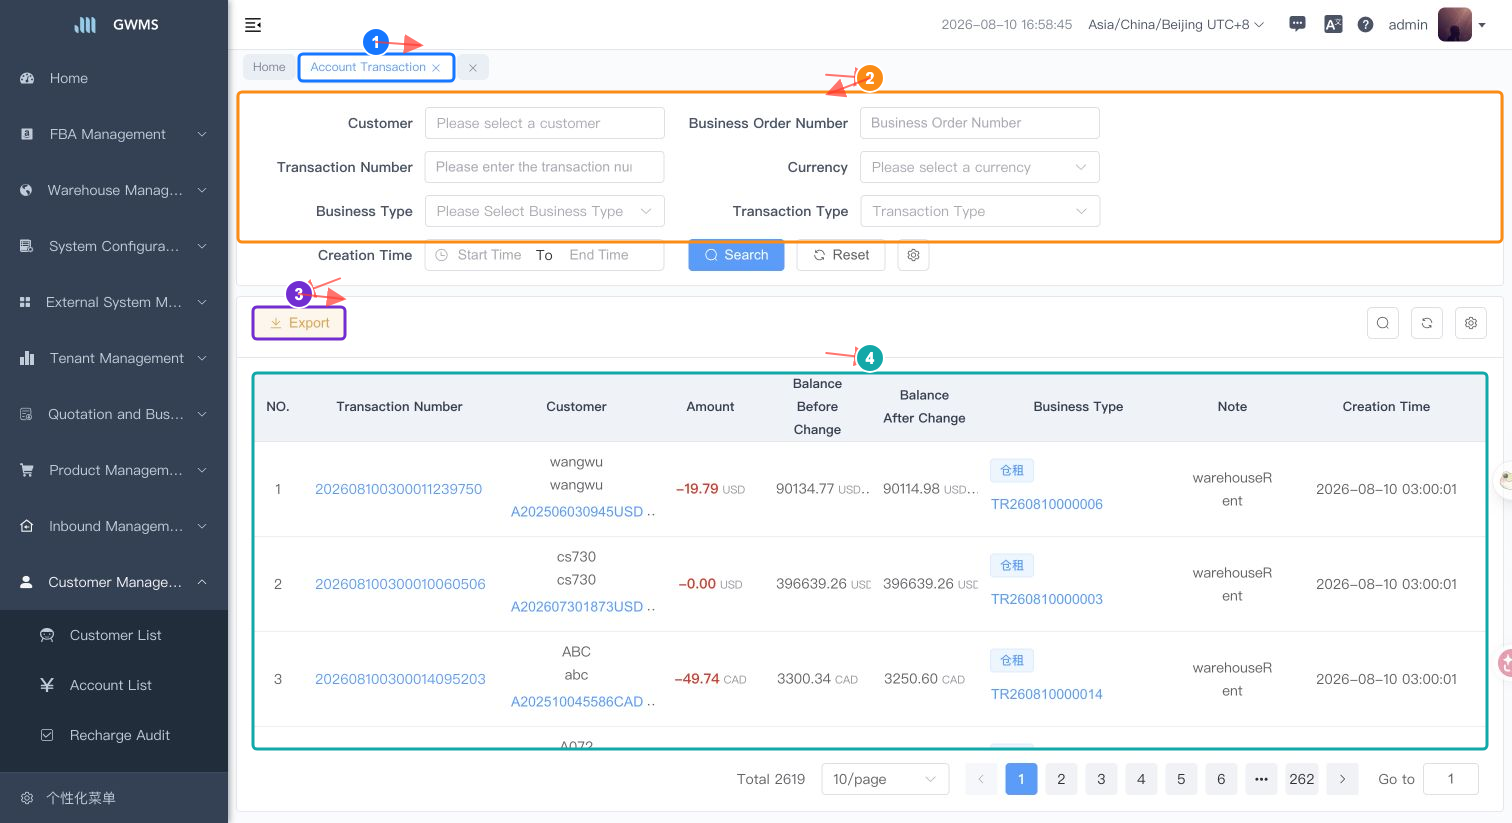Viewport: 1512px width, 823px height.
Task: Click the blue Search button
Action: [x=736, y=255]
